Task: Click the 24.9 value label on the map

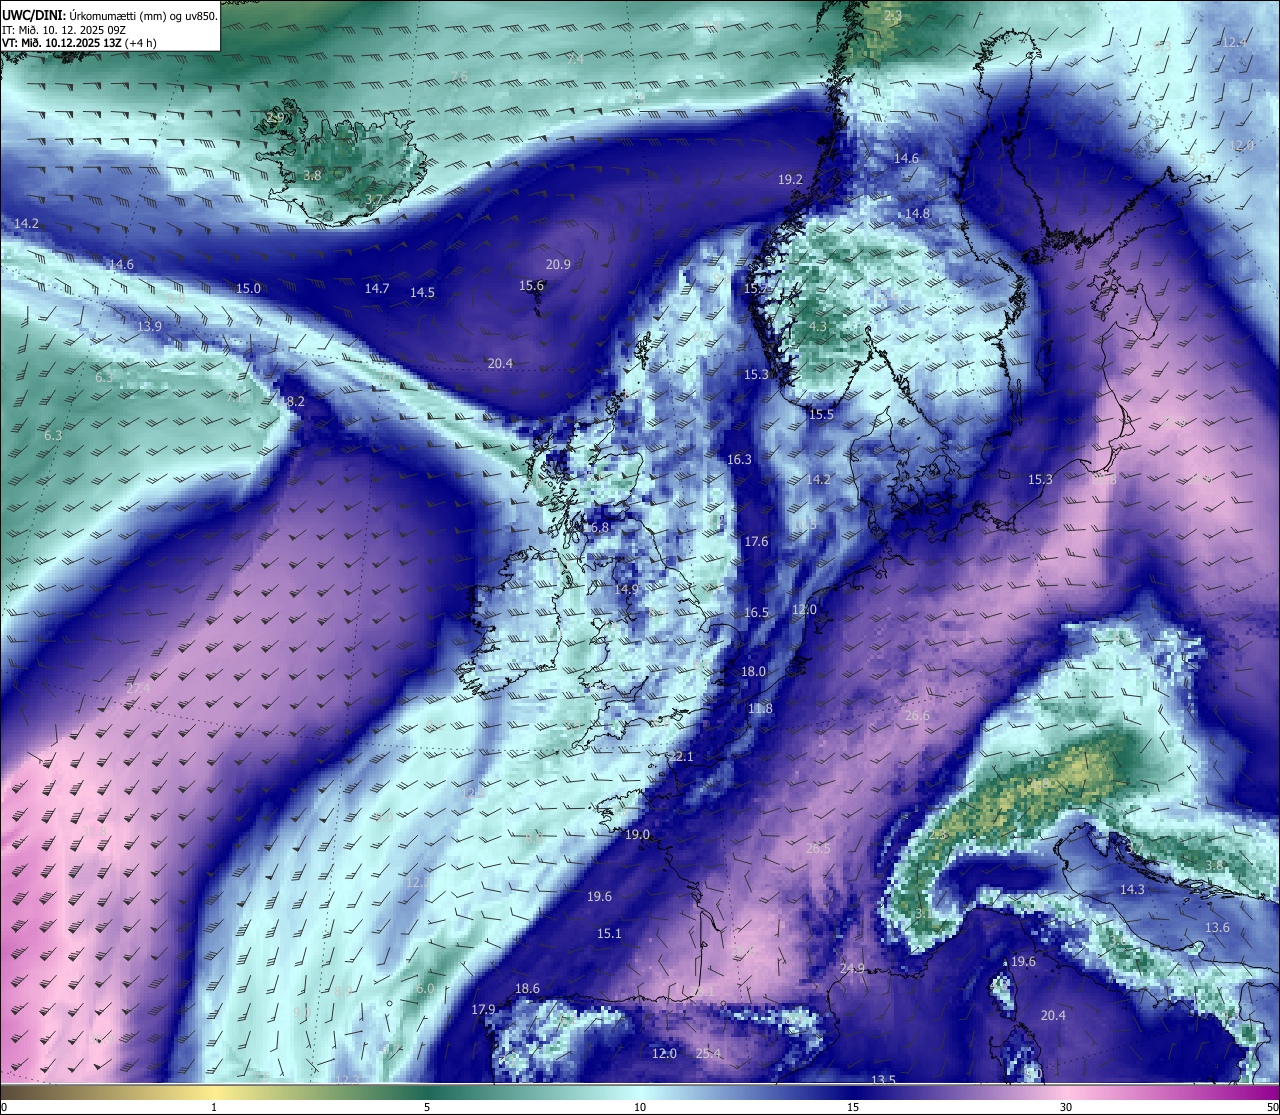Action: 852,969
